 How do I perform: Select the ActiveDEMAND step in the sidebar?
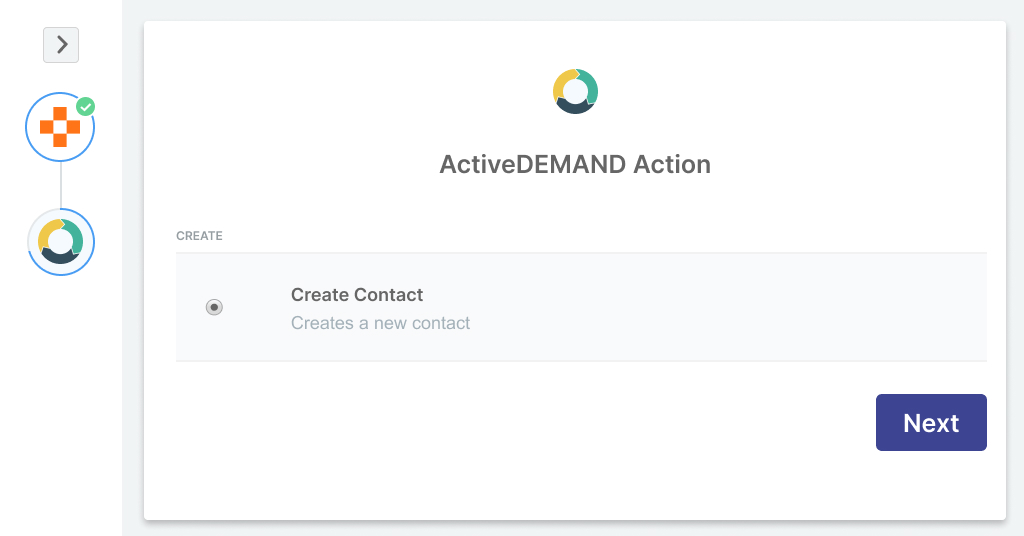coord(61,242)
